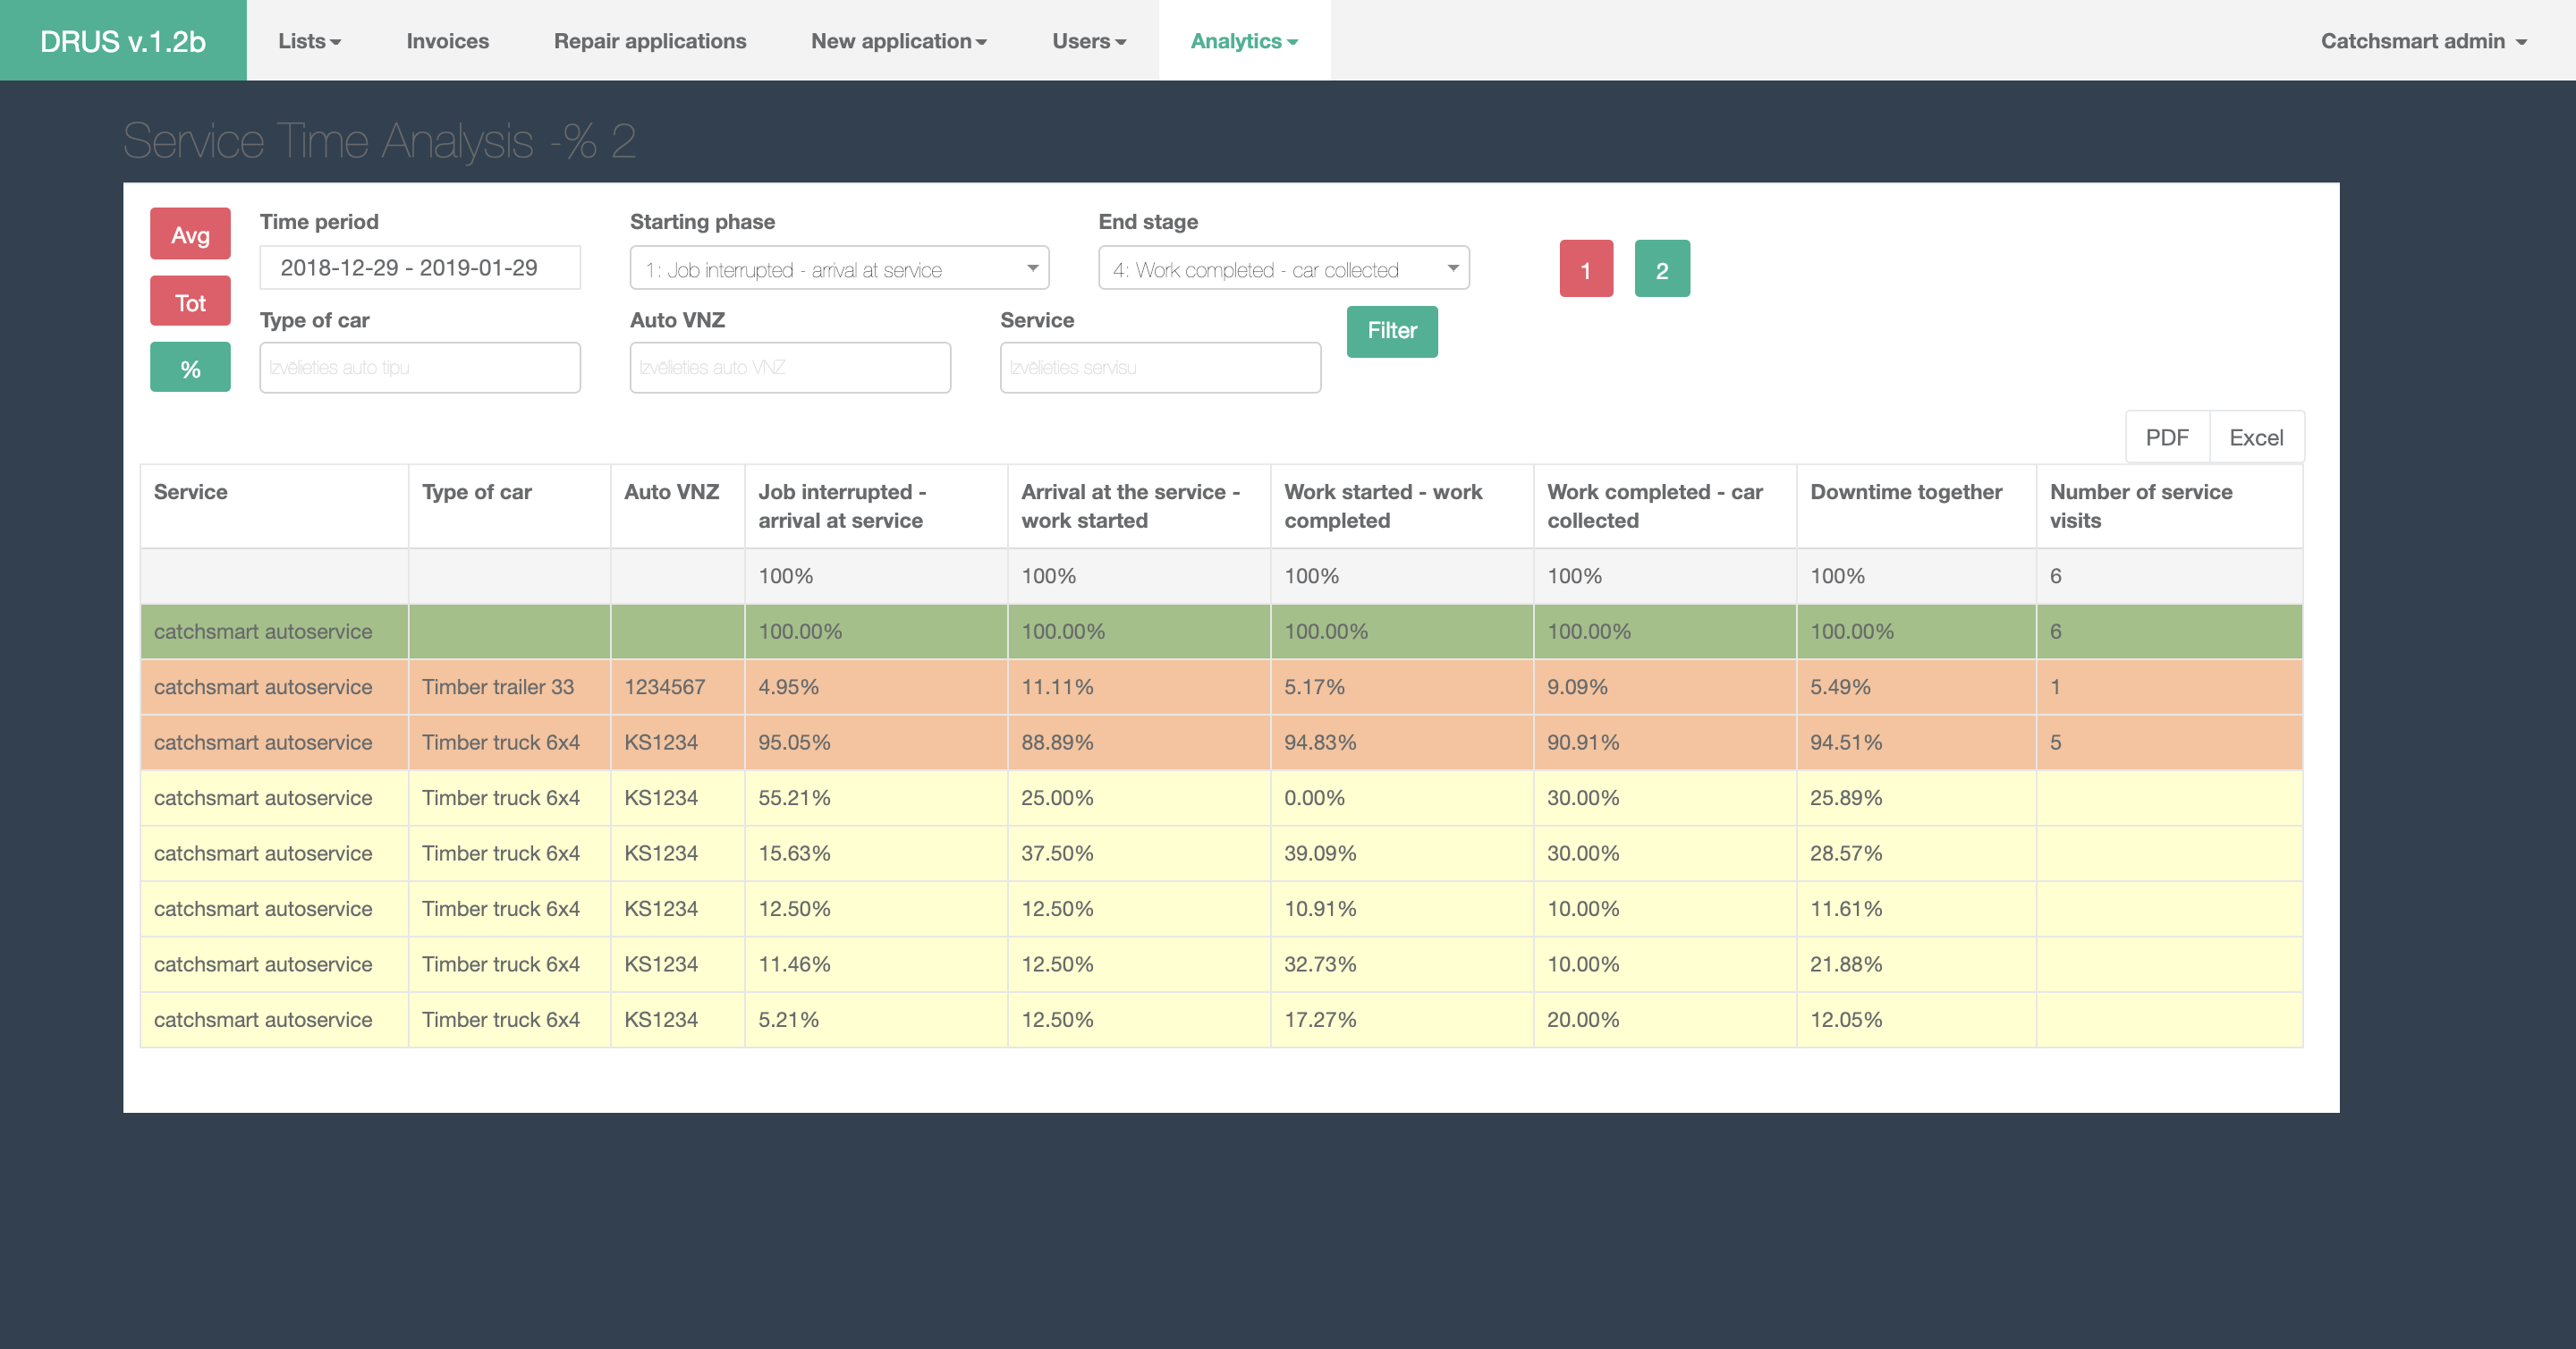Click the 1234567 VNZ cell

point(677,687)
